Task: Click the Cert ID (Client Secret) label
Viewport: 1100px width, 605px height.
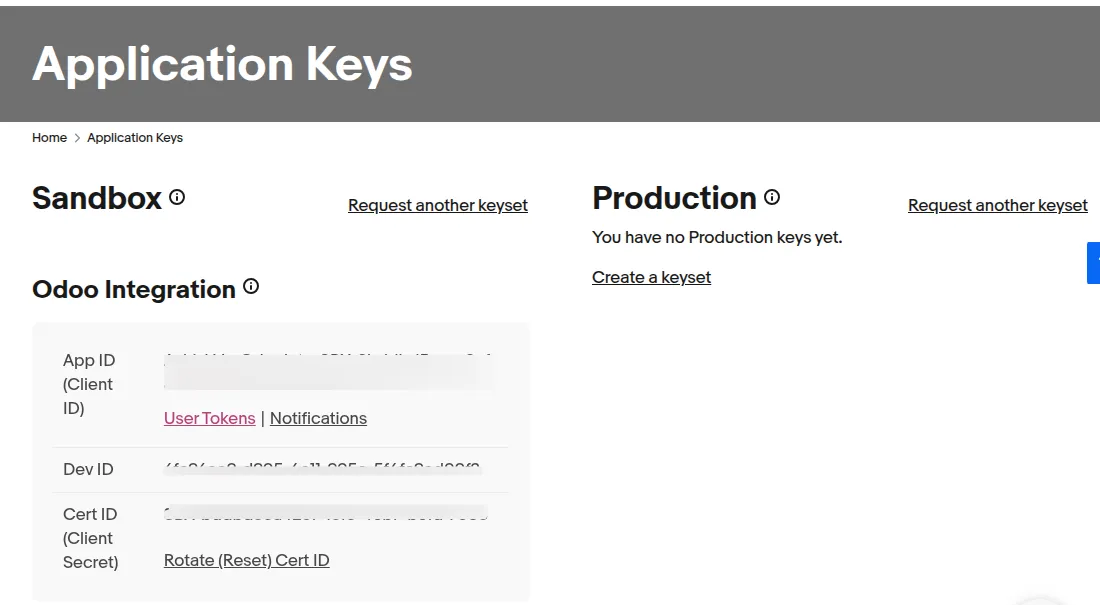Action: click(x=90, y=538)
